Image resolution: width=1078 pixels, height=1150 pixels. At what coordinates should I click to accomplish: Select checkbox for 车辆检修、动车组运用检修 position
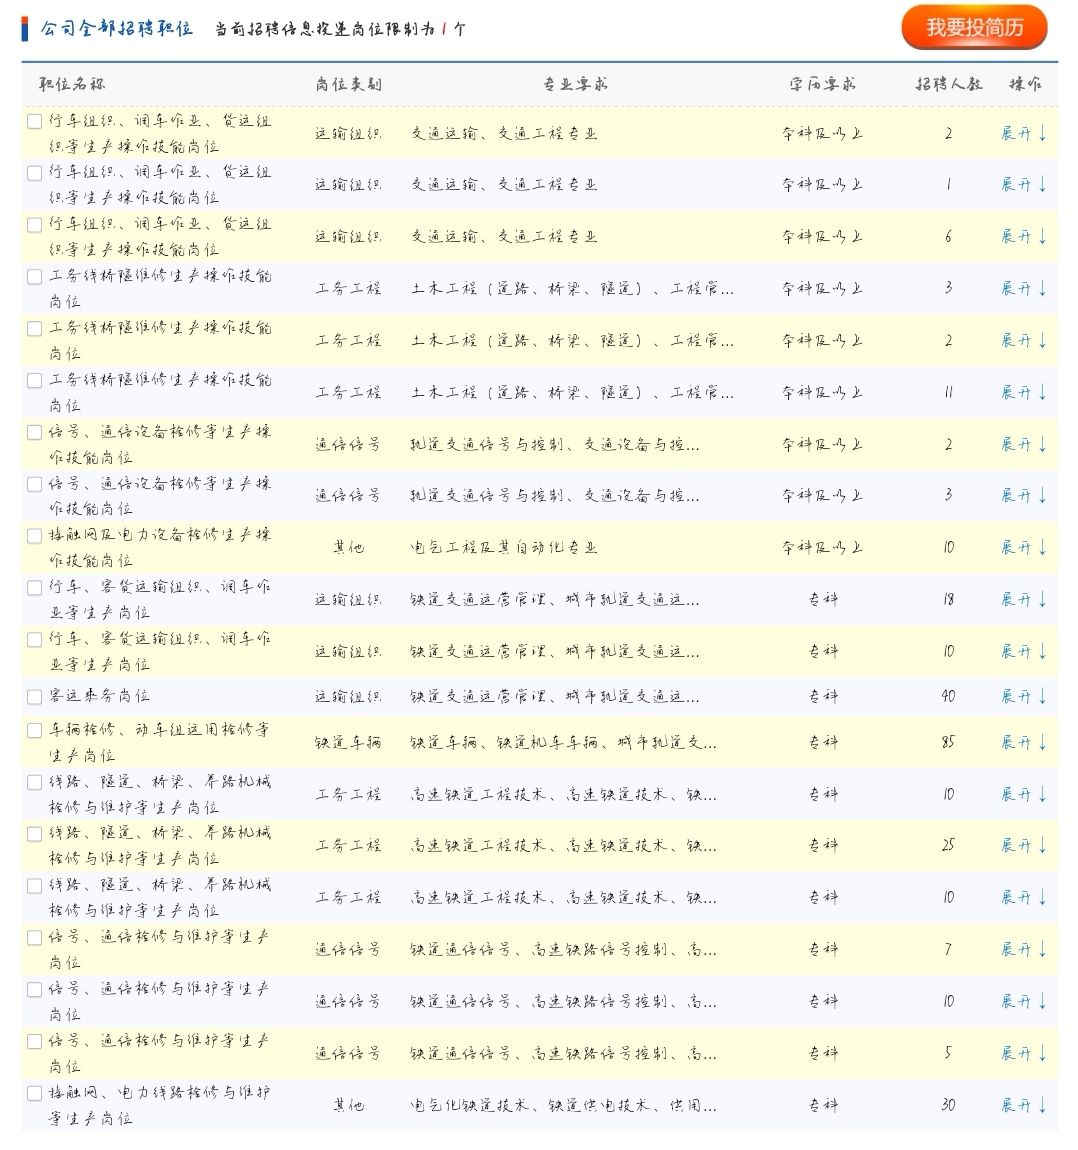click(35, 731)
